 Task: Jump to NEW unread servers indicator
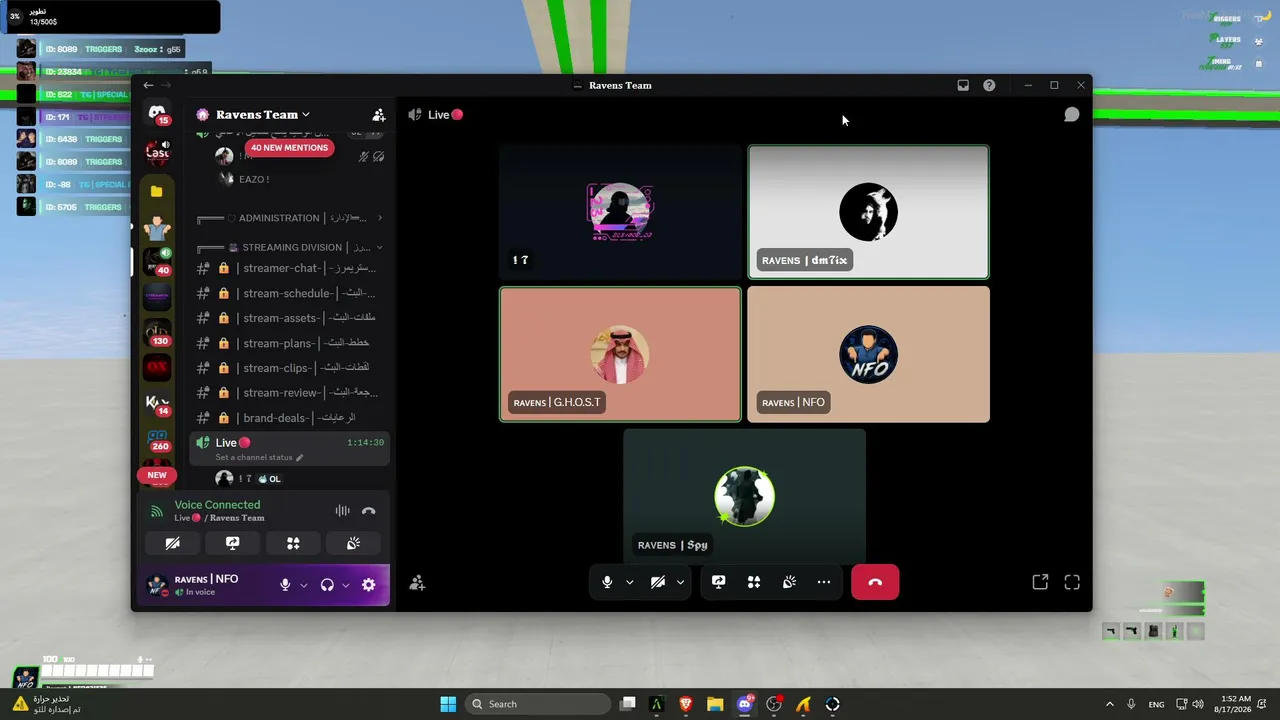pyautogui.click(x=157, y=475)
